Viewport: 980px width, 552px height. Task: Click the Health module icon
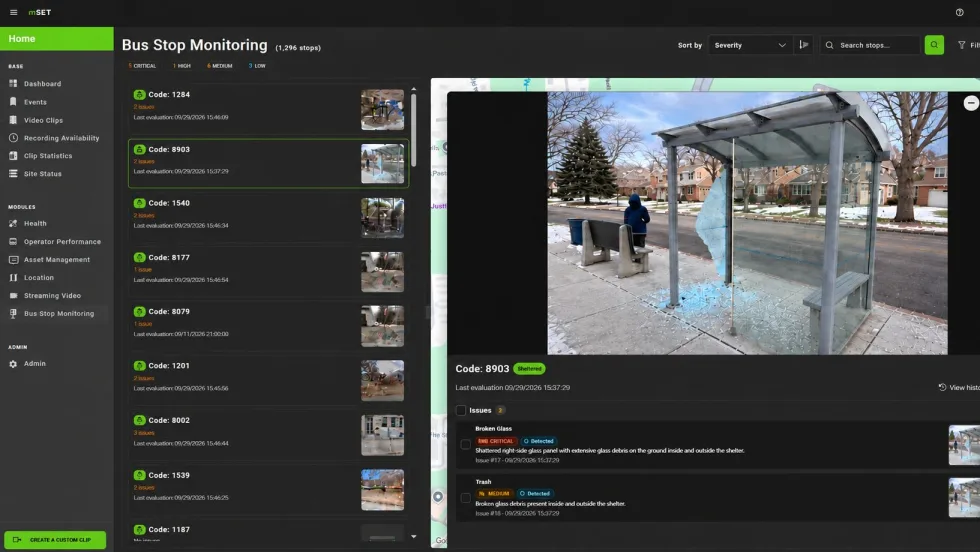[13, 223]
